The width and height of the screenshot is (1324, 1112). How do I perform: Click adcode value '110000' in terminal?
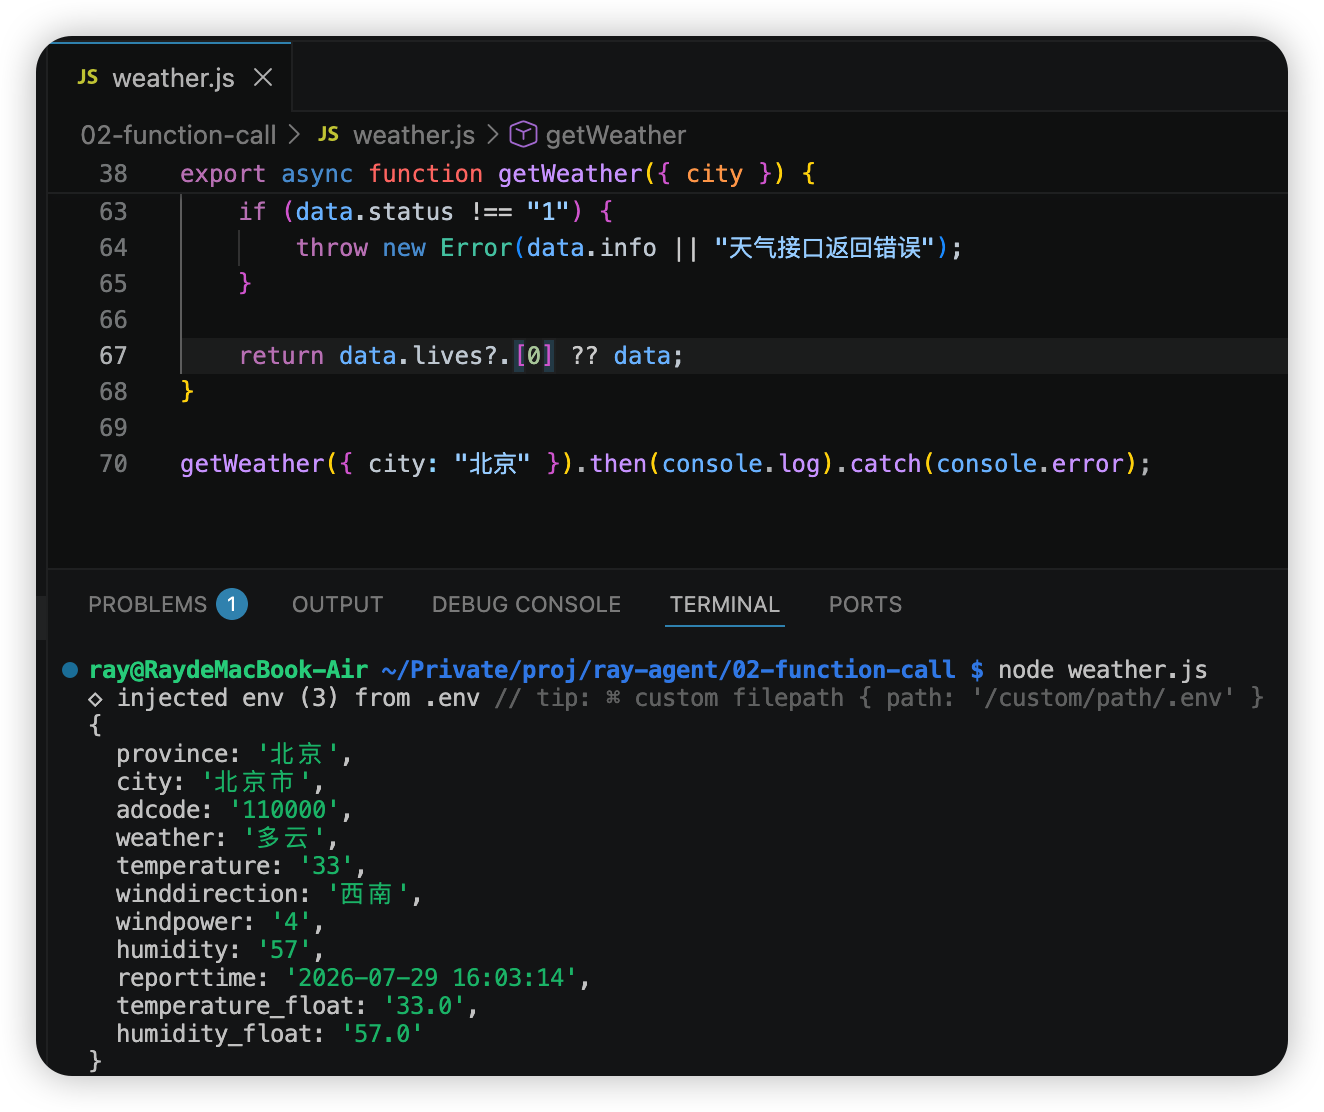point(285,809)
